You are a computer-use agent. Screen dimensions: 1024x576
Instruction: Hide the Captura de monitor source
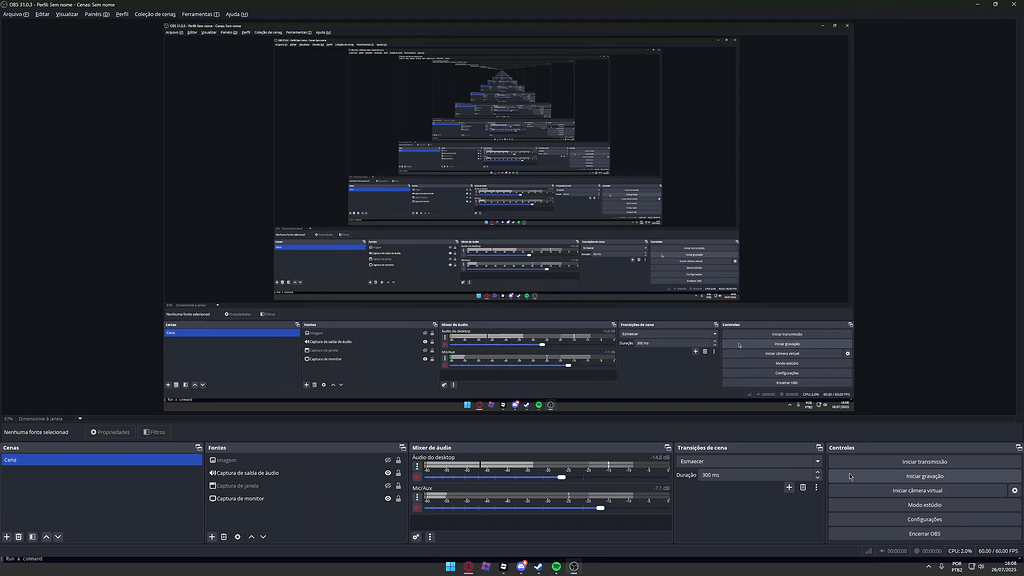point(388,498)
